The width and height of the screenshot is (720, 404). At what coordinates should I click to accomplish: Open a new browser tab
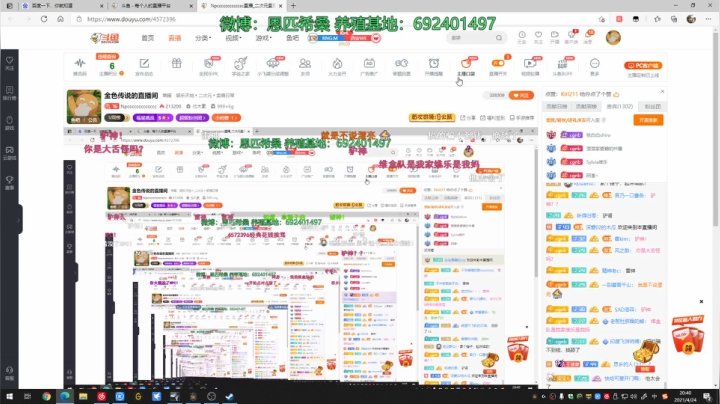(293, 6)
